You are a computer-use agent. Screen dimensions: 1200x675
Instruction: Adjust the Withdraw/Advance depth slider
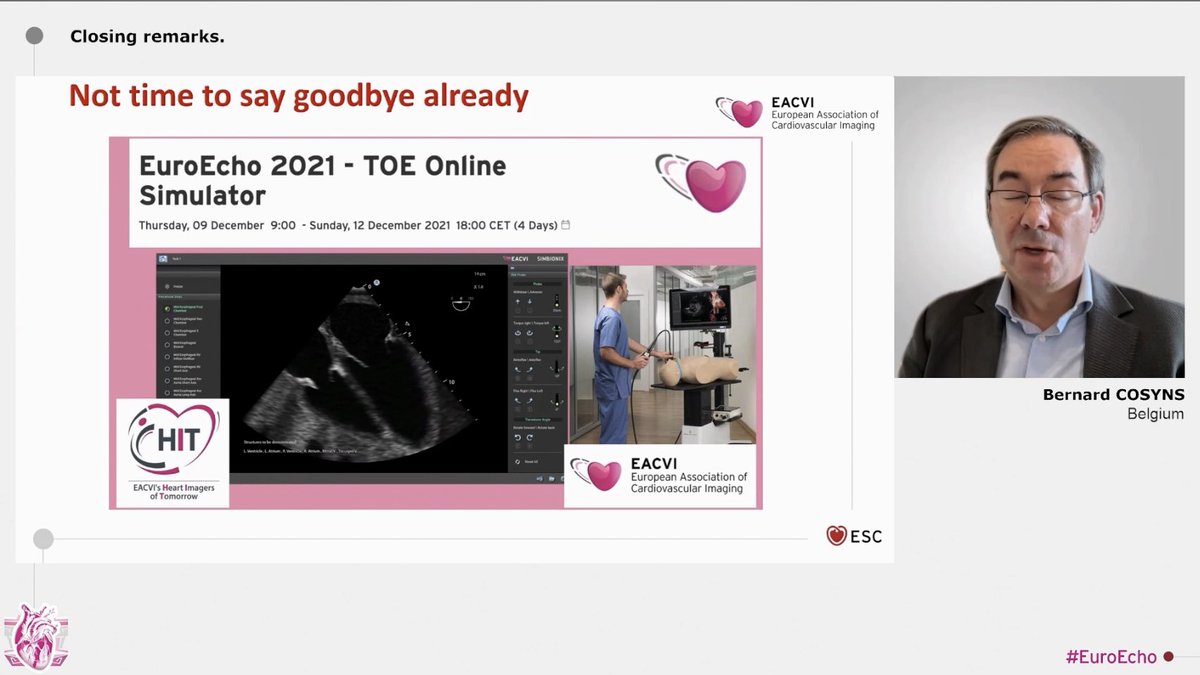[x=556, y=301]
